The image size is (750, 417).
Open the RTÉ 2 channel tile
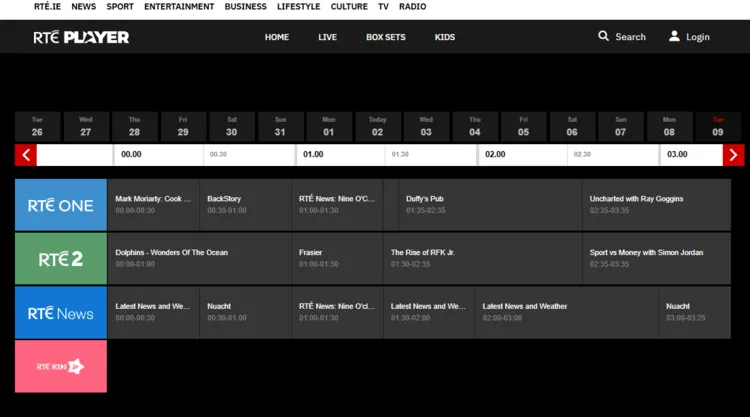click(x=61, y=259)
